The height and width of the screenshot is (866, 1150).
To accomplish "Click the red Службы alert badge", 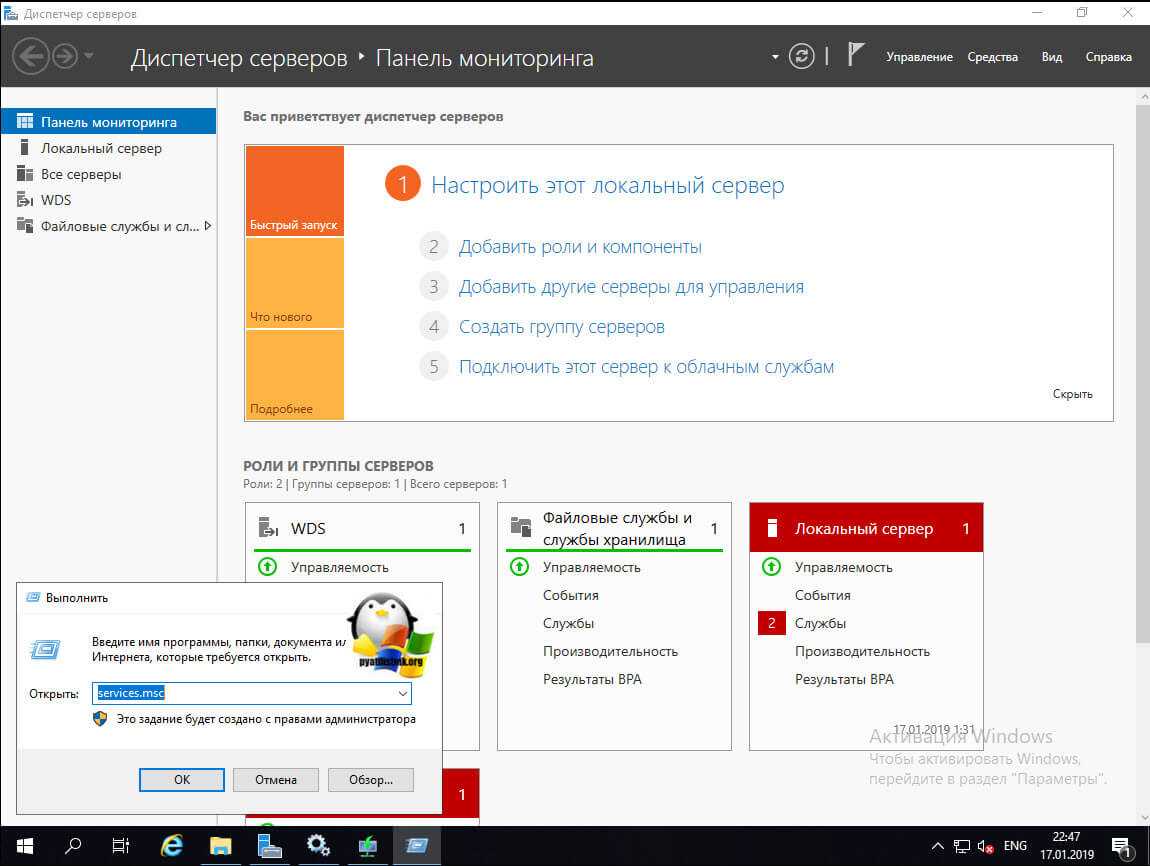I will pos(771,623).
